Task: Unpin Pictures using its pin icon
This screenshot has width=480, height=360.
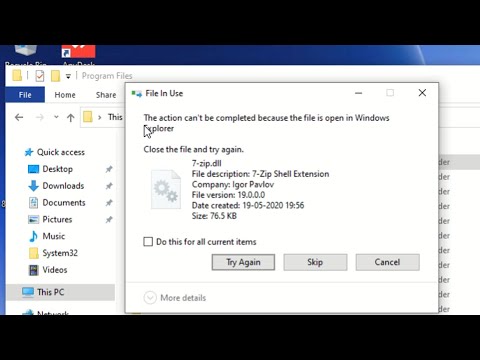Action: pos(109,220)
